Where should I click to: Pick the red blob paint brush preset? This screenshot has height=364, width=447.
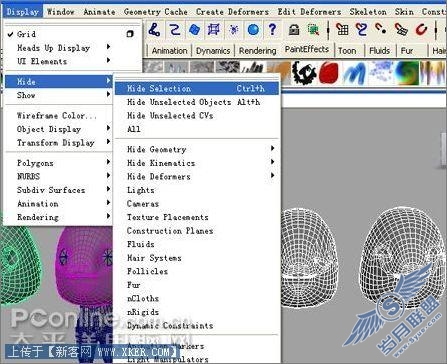329,73
